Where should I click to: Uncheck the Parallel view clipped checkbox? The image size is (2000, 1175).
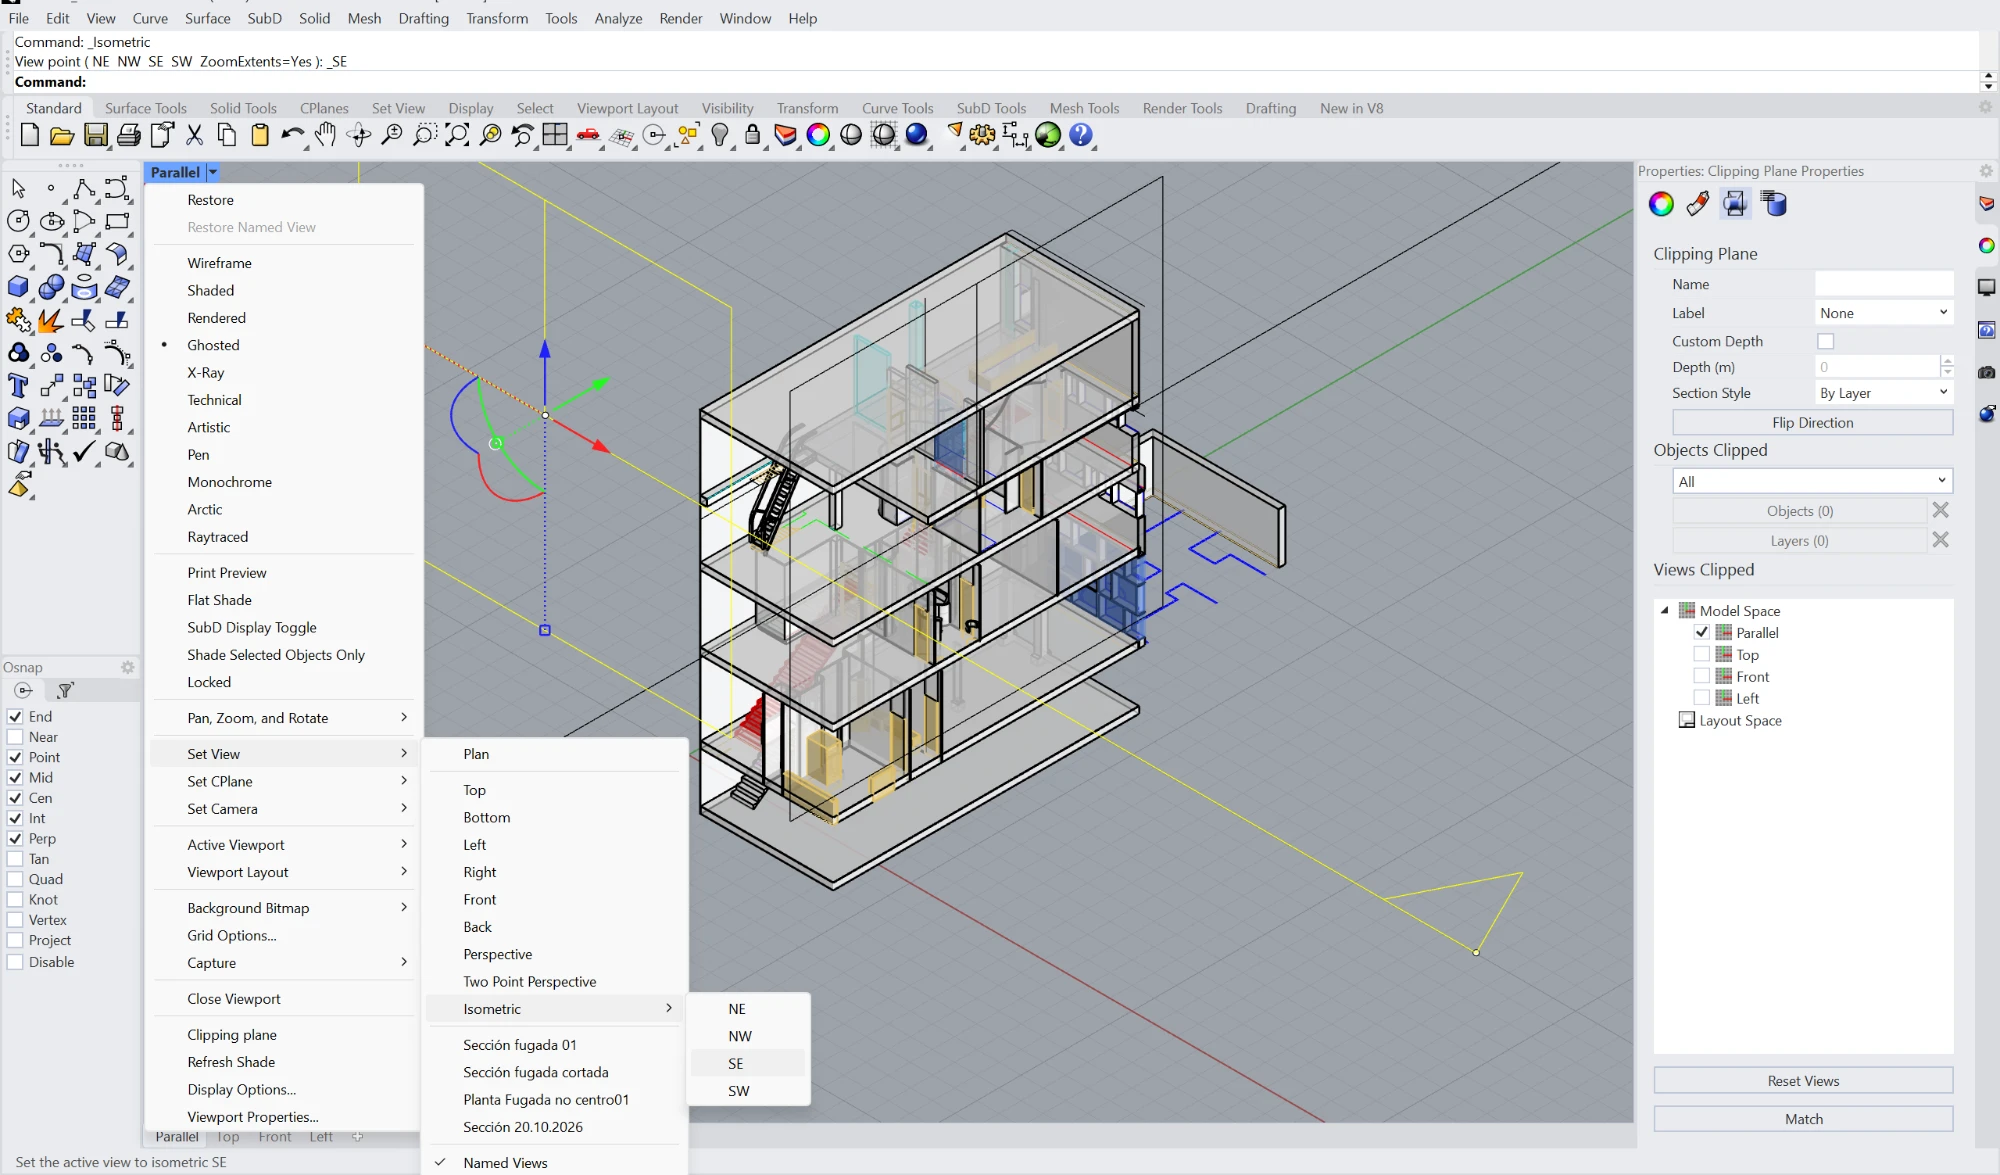pos(1702,632)
